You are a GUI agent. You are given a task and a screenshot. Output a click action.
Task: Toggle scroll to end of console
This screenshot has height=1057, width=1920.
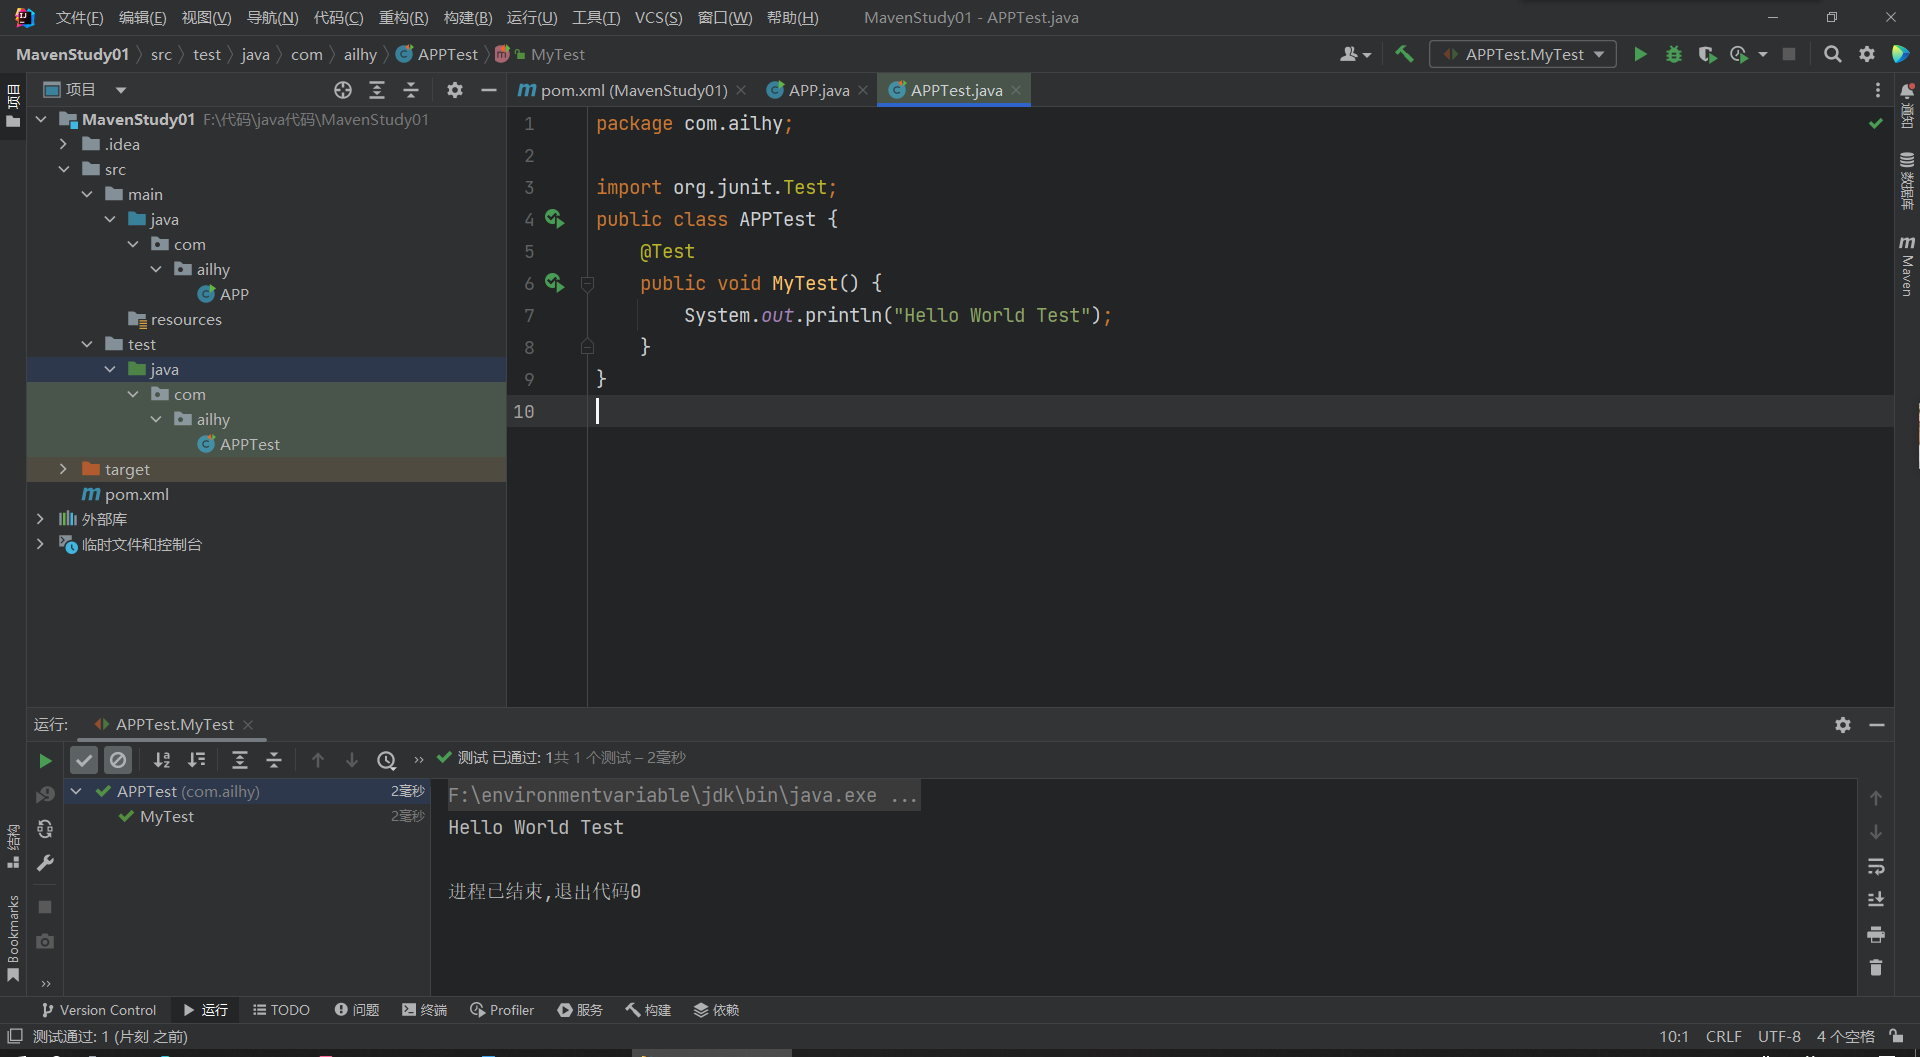point(1876,900)
